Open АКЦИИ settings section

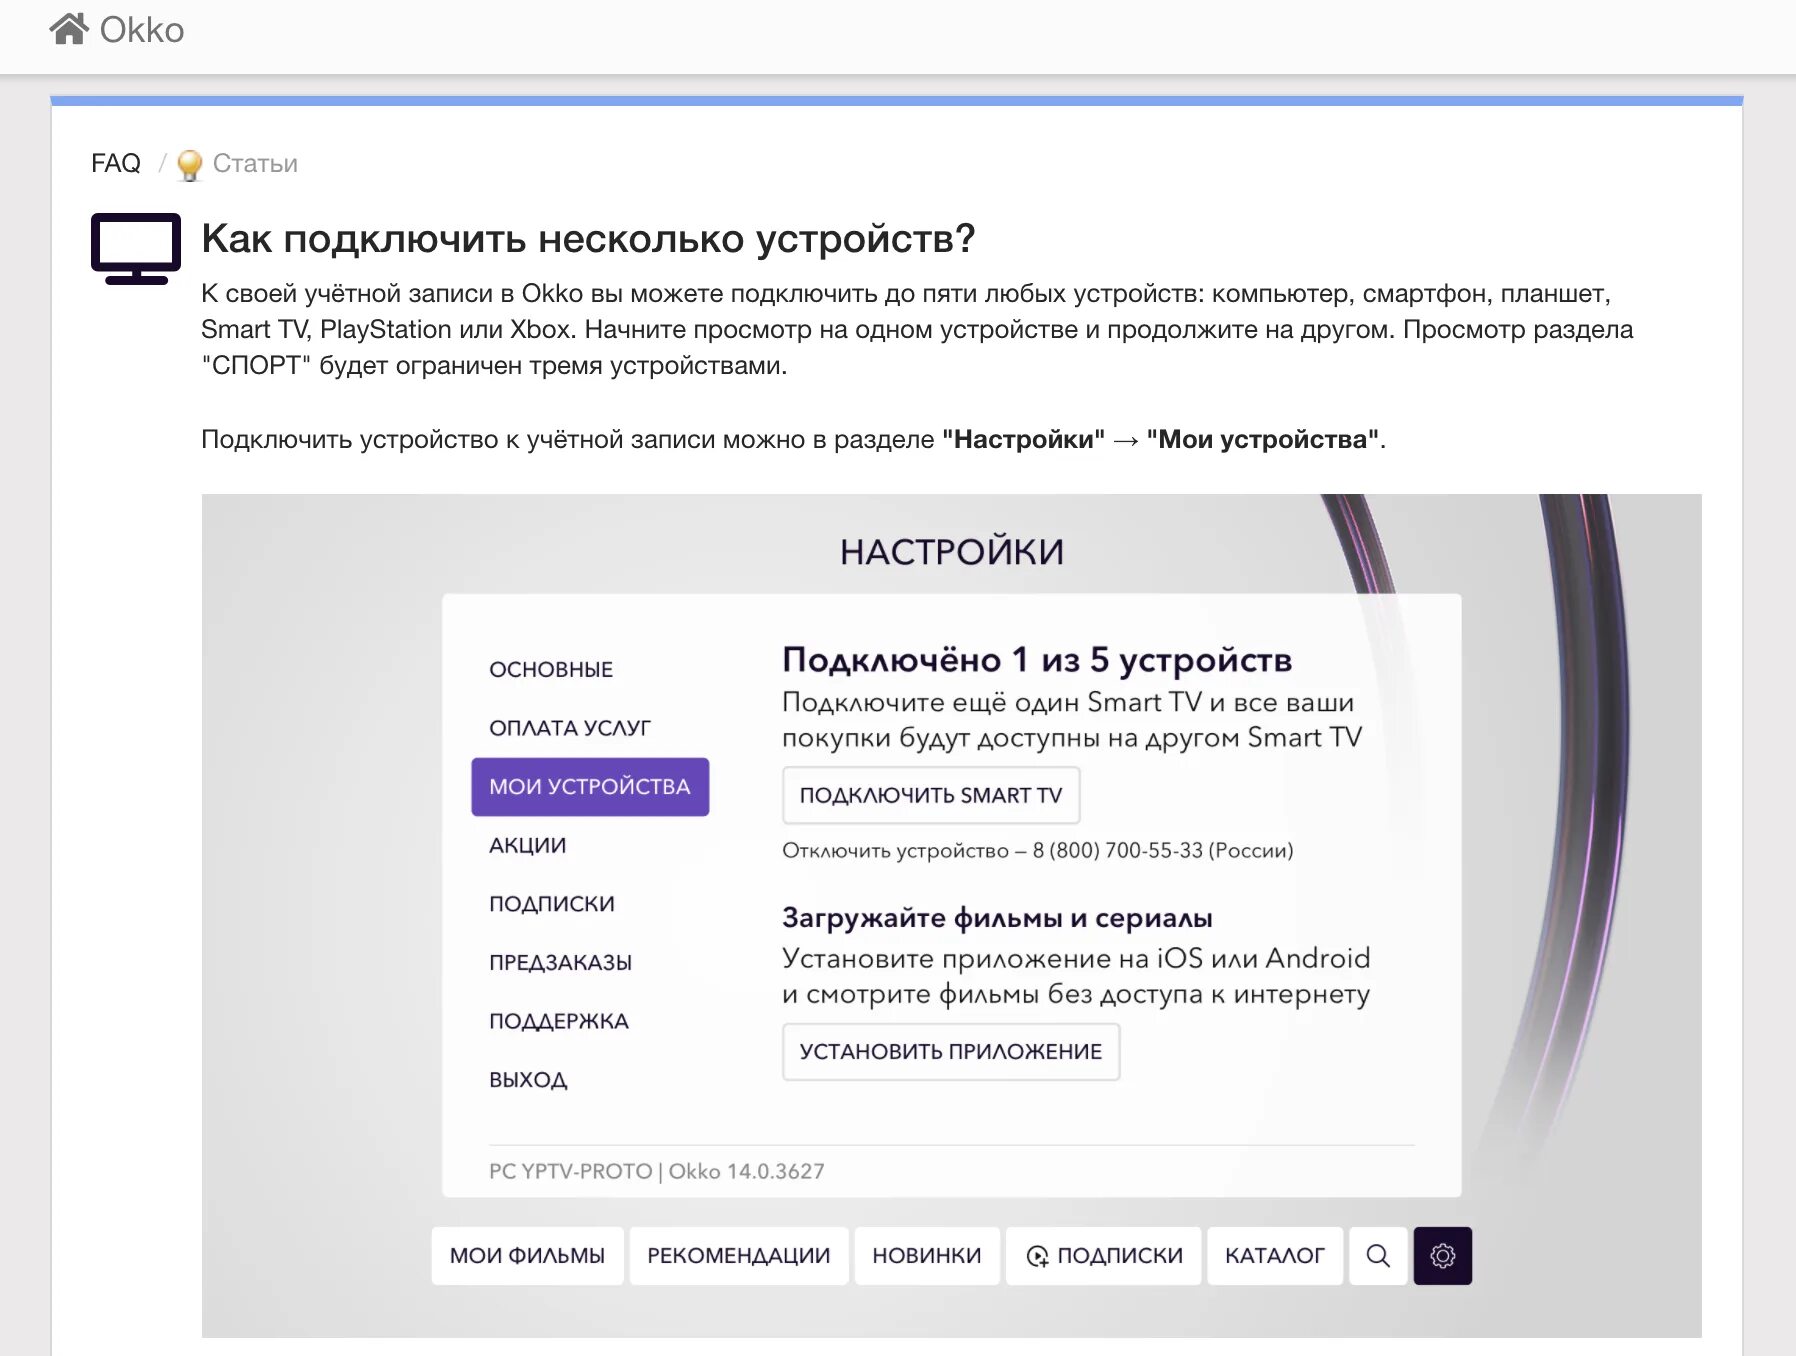coord(528,846)
